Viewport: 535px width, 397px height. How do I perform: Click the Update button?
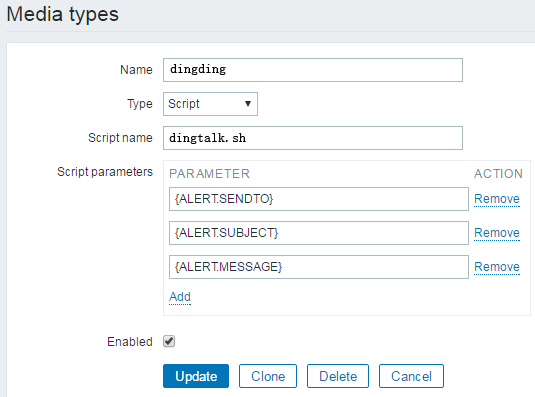pyautogui.click(x=196, y=376)
